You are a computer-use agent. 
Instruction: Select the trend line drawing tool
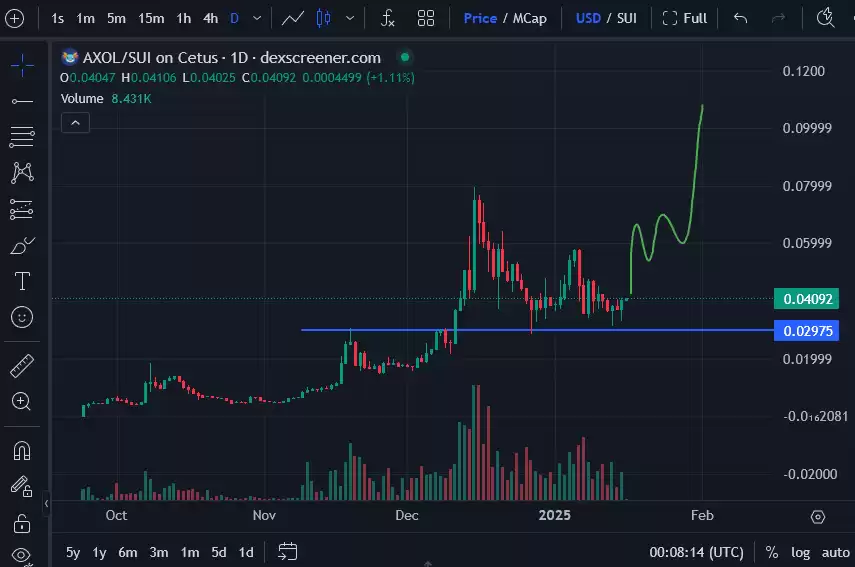(x=22, y=101)
